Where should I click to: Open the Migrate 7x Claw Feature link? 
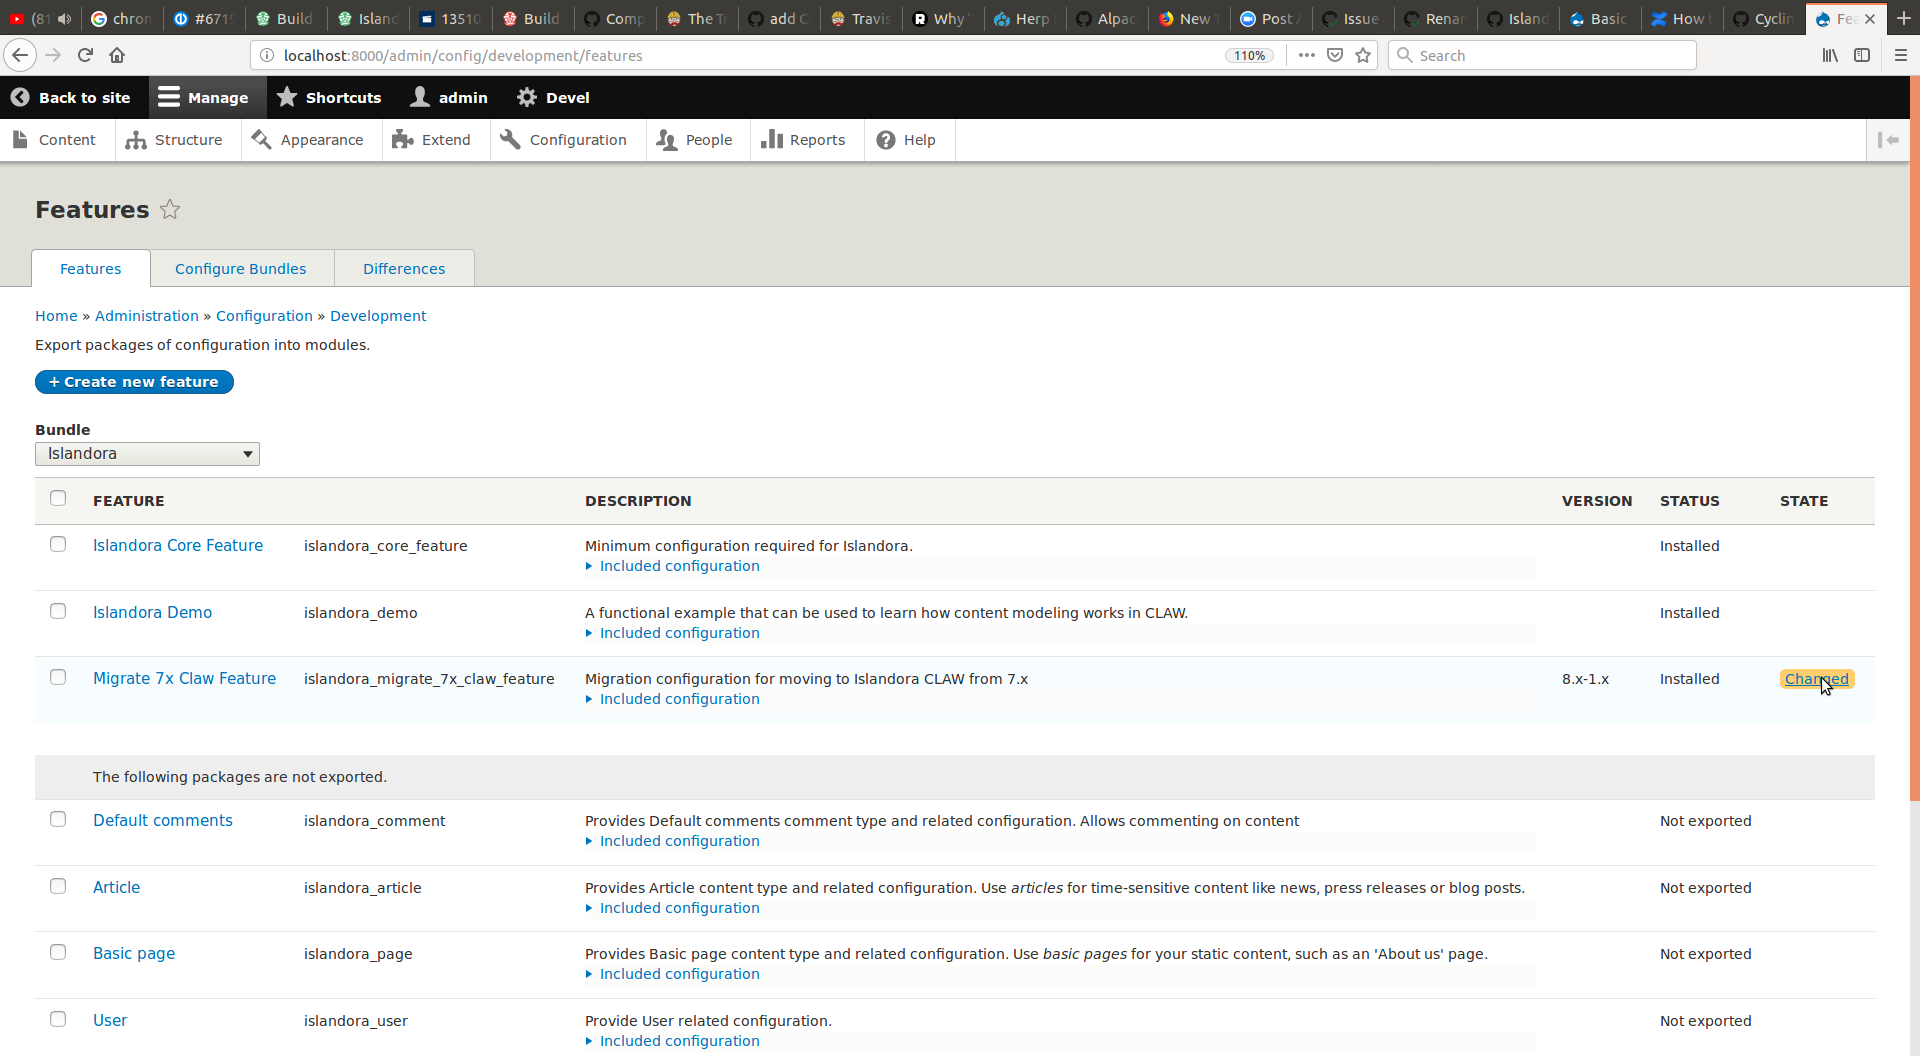coord(184,678)
